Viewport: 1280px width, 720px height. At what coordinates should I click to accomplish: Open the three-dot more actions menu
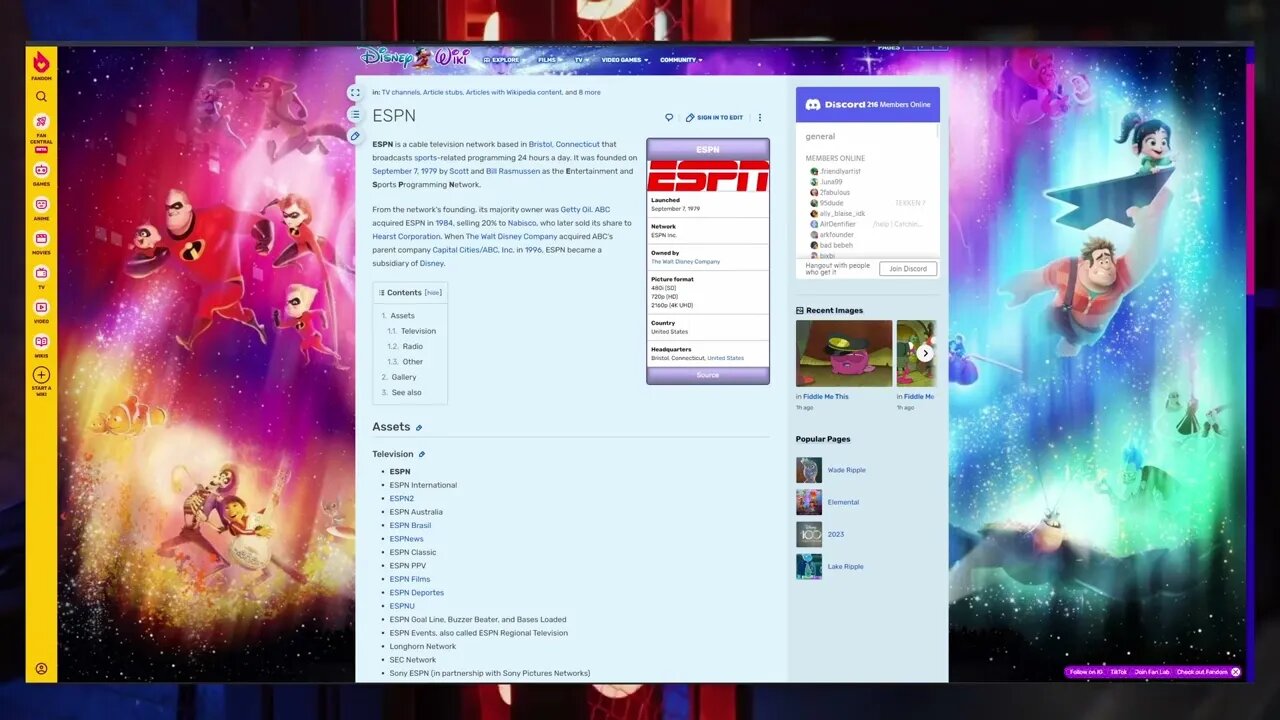point(759,117)
